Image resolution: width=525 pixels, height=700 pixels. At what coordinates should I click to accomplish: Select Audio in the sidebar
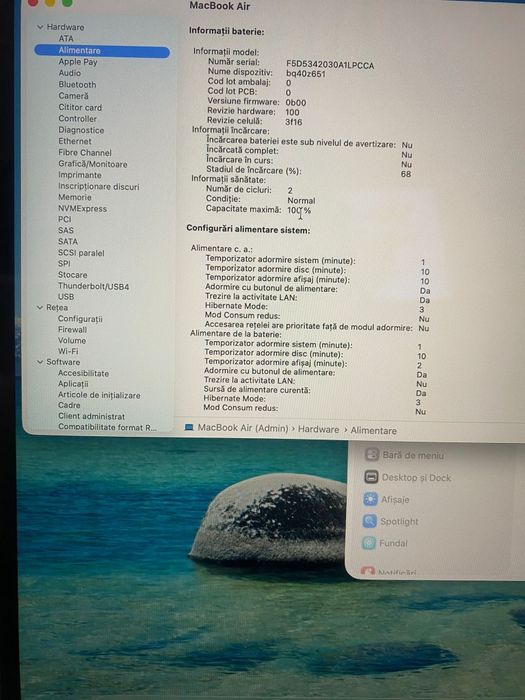[x=70, y=73]
